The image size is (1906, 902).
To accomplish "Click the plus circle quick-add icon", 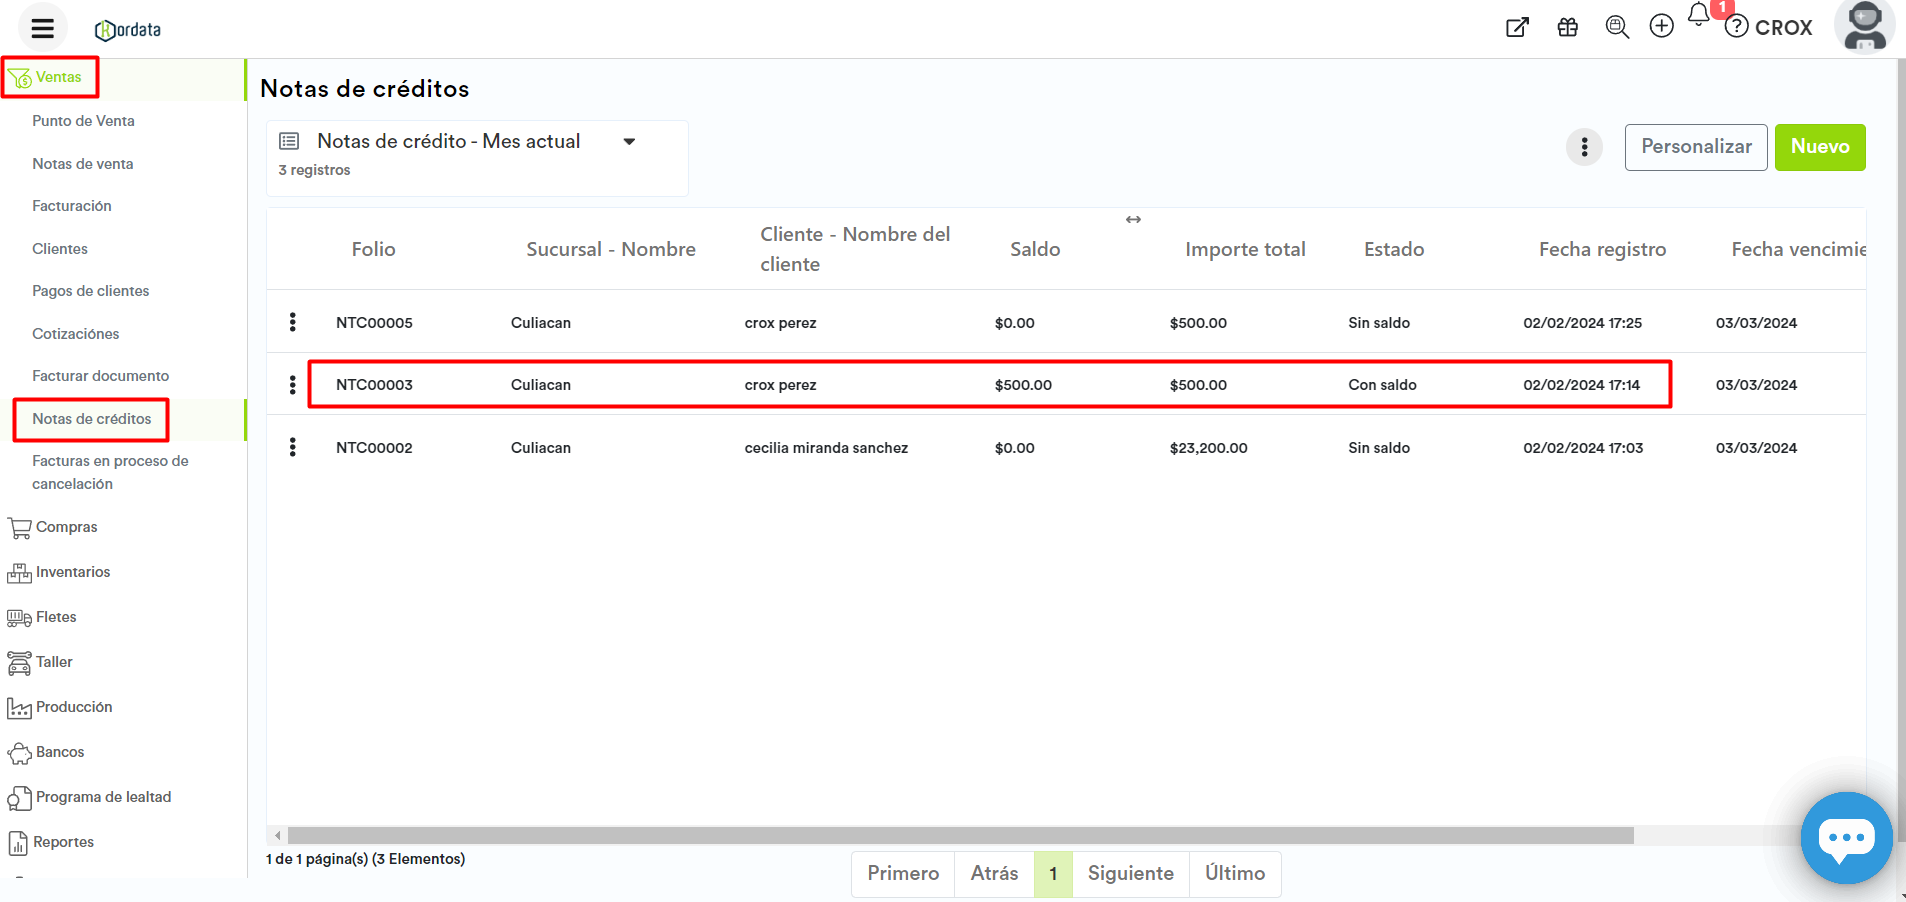I will 1661,27.
